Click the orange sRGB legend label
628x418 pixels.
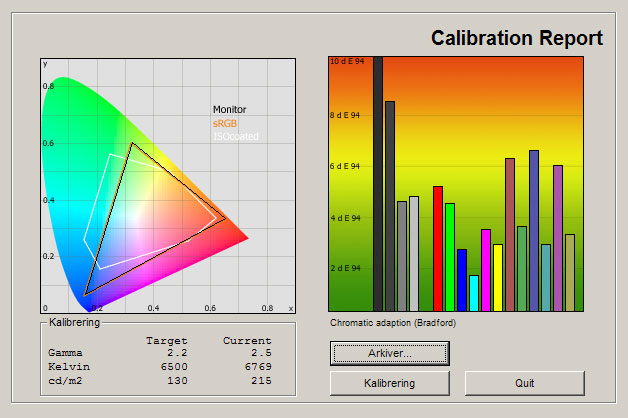(x=225, y=123)
